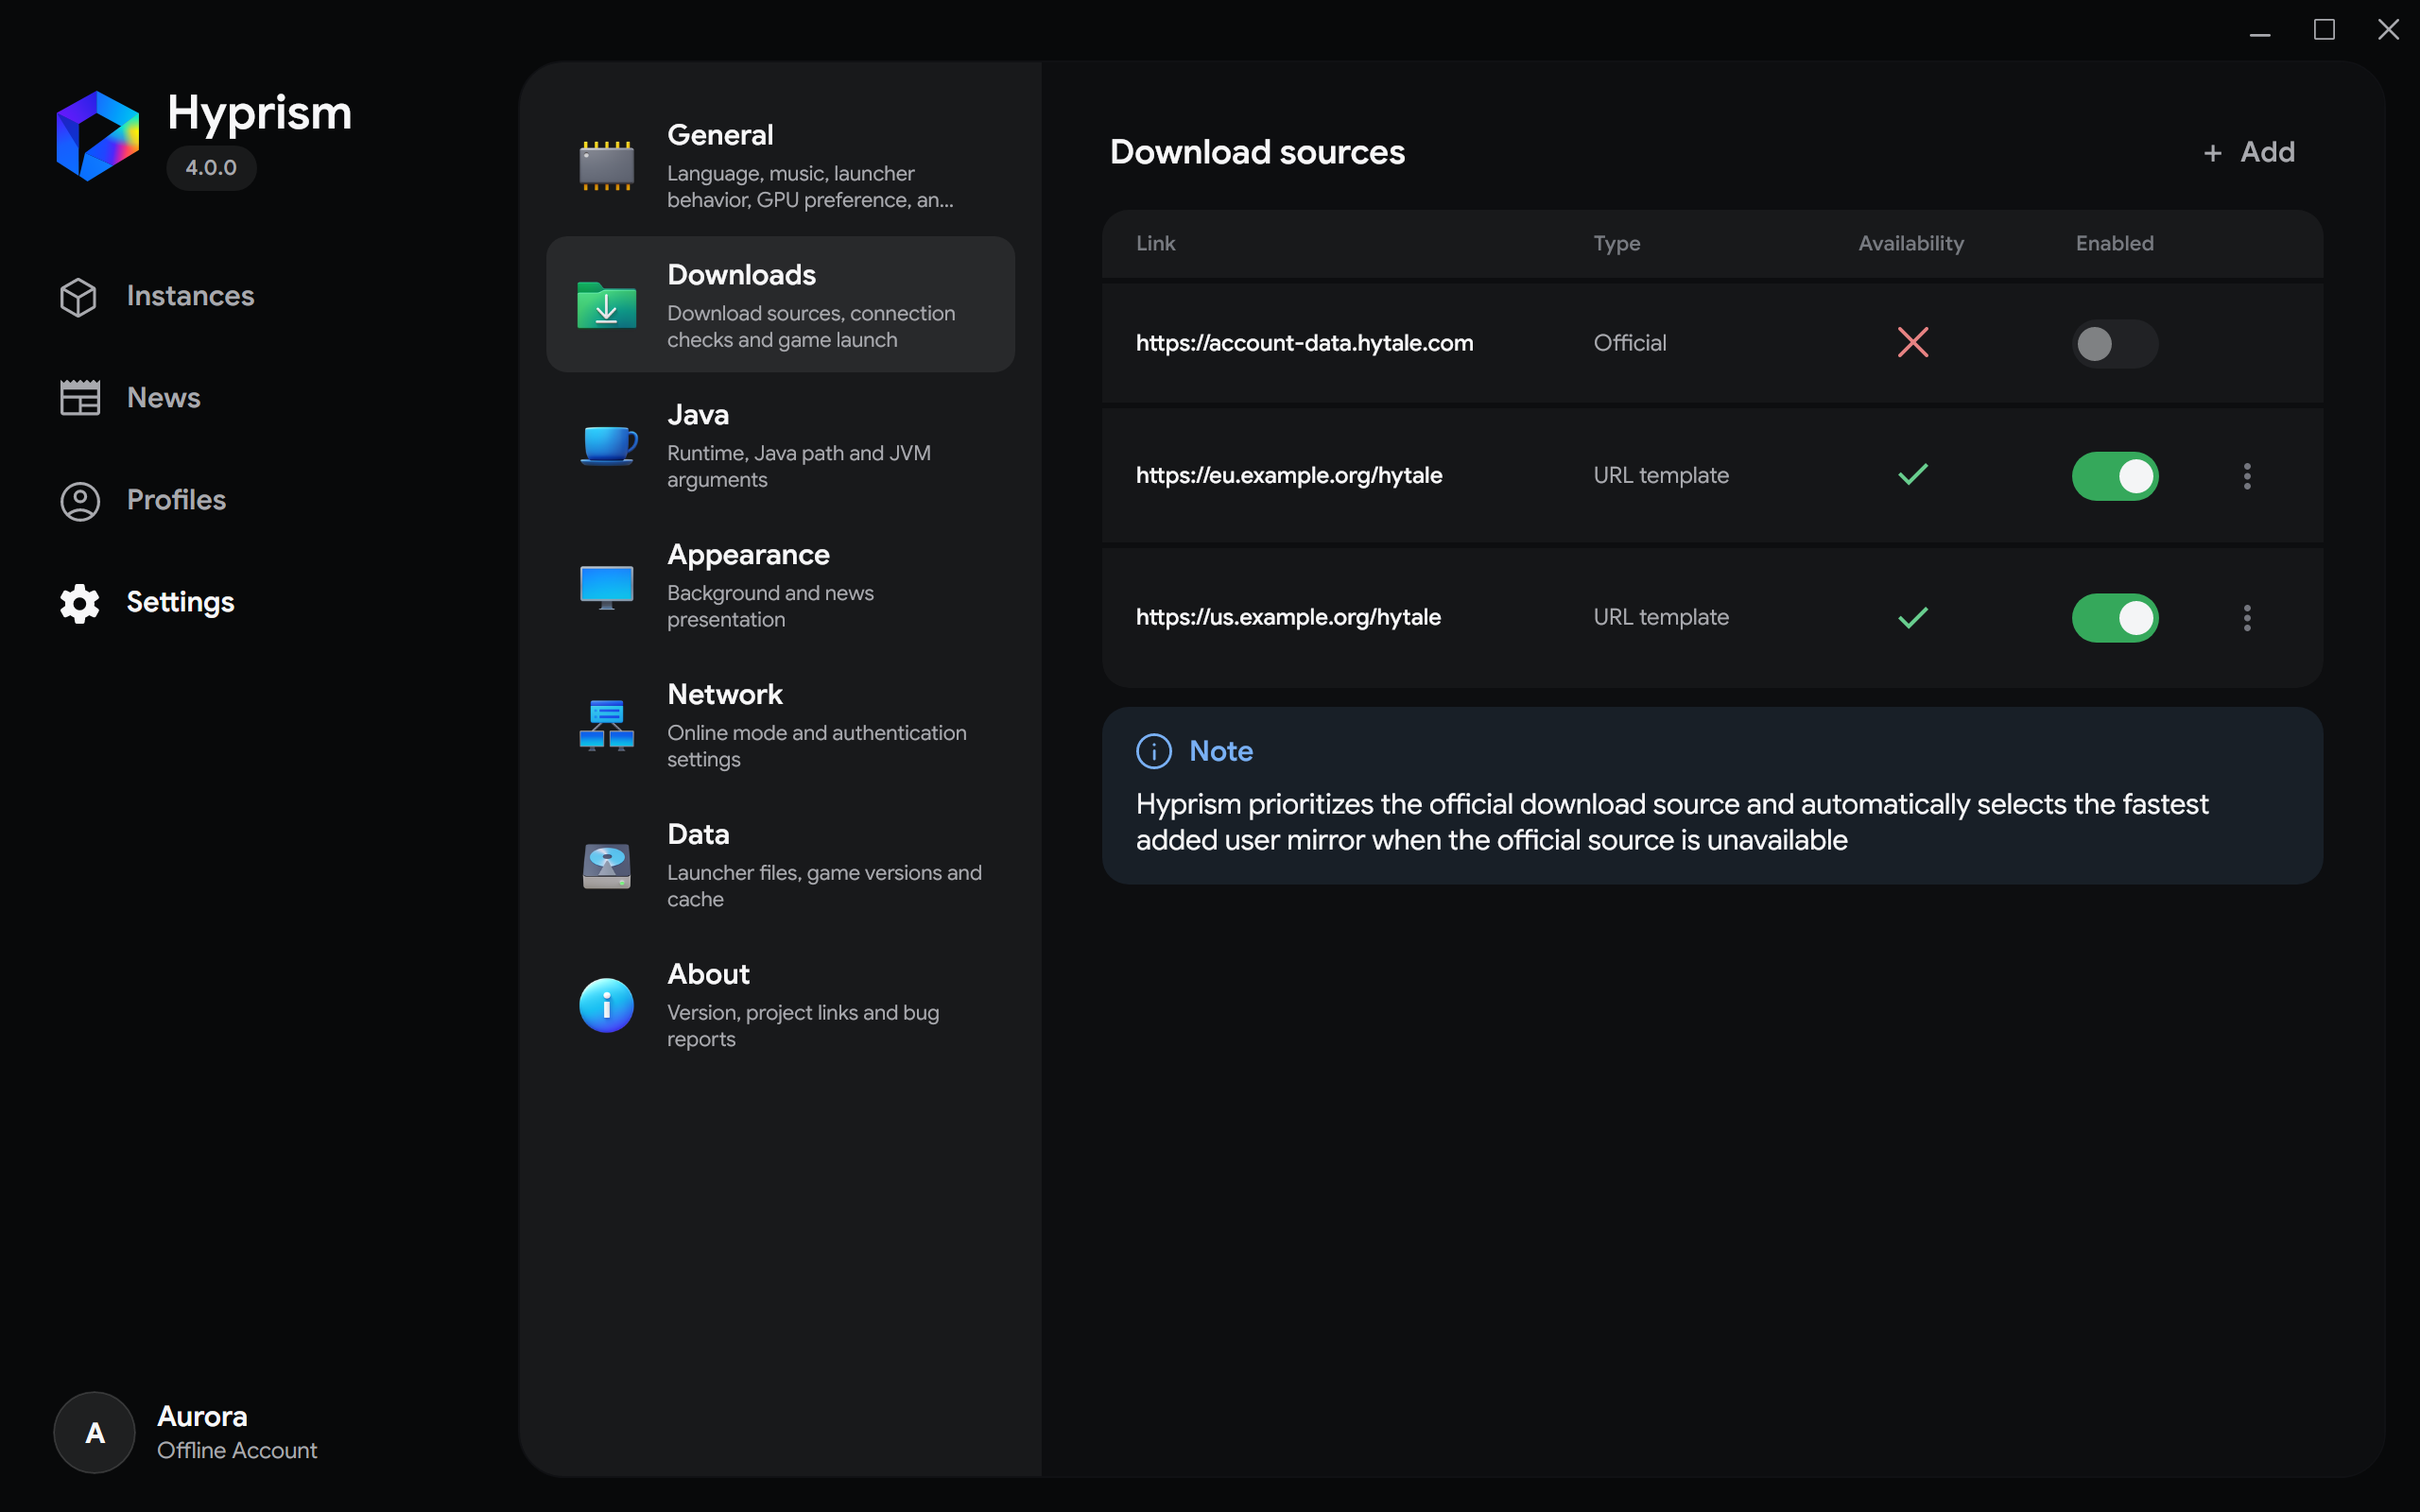Image resolution: width=2420 pixels, height=1512 pixels.
Task: Click the Downloads green folder icon
Action: click(x=606, y=305)
